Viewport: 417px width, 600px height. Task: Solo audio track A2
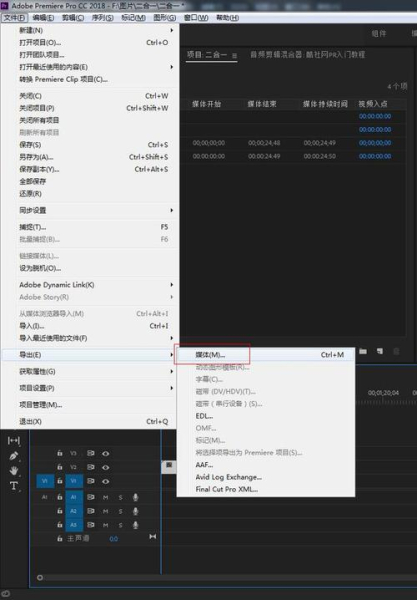pyautogui.click(x=120, y=511)
